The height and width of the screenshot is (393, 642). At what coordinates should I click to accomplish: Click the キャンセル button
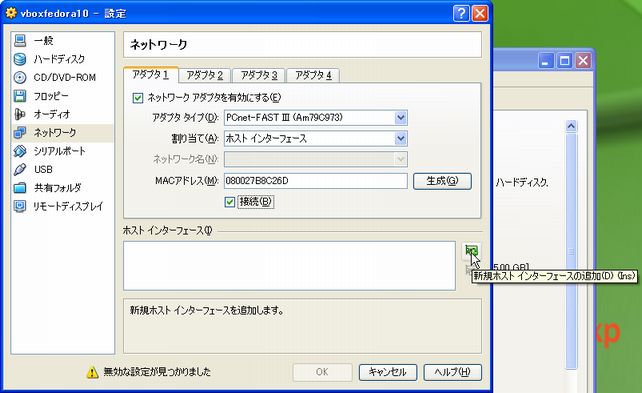coord(388,372)
